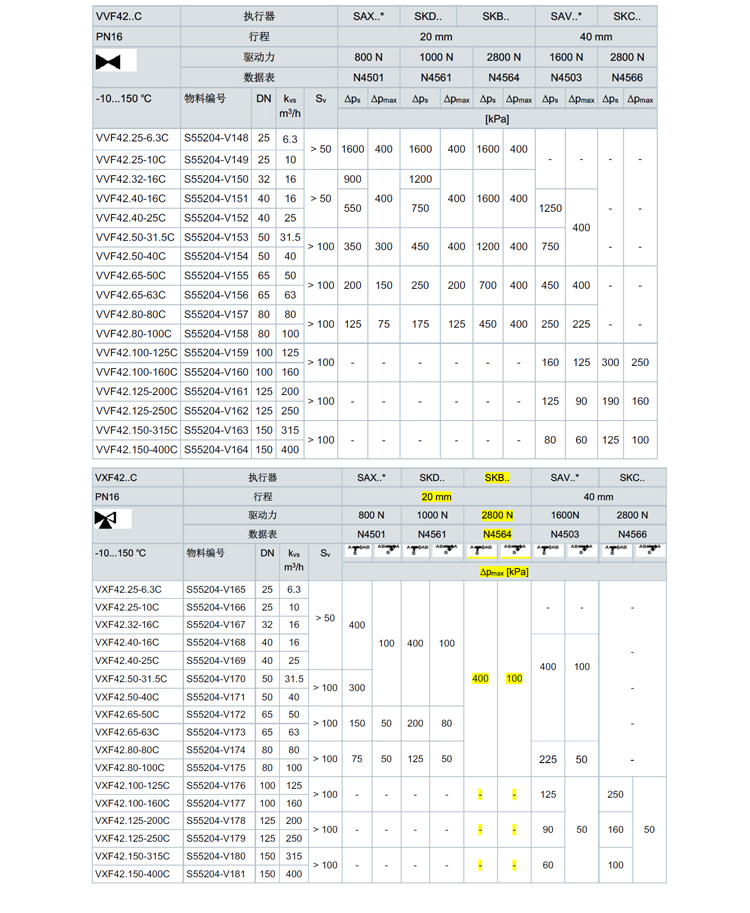The width and height of the screenshot is (750, 913).
Task: Click the [kPa] unit header in VVF table
Action: [x=497, y=119]
